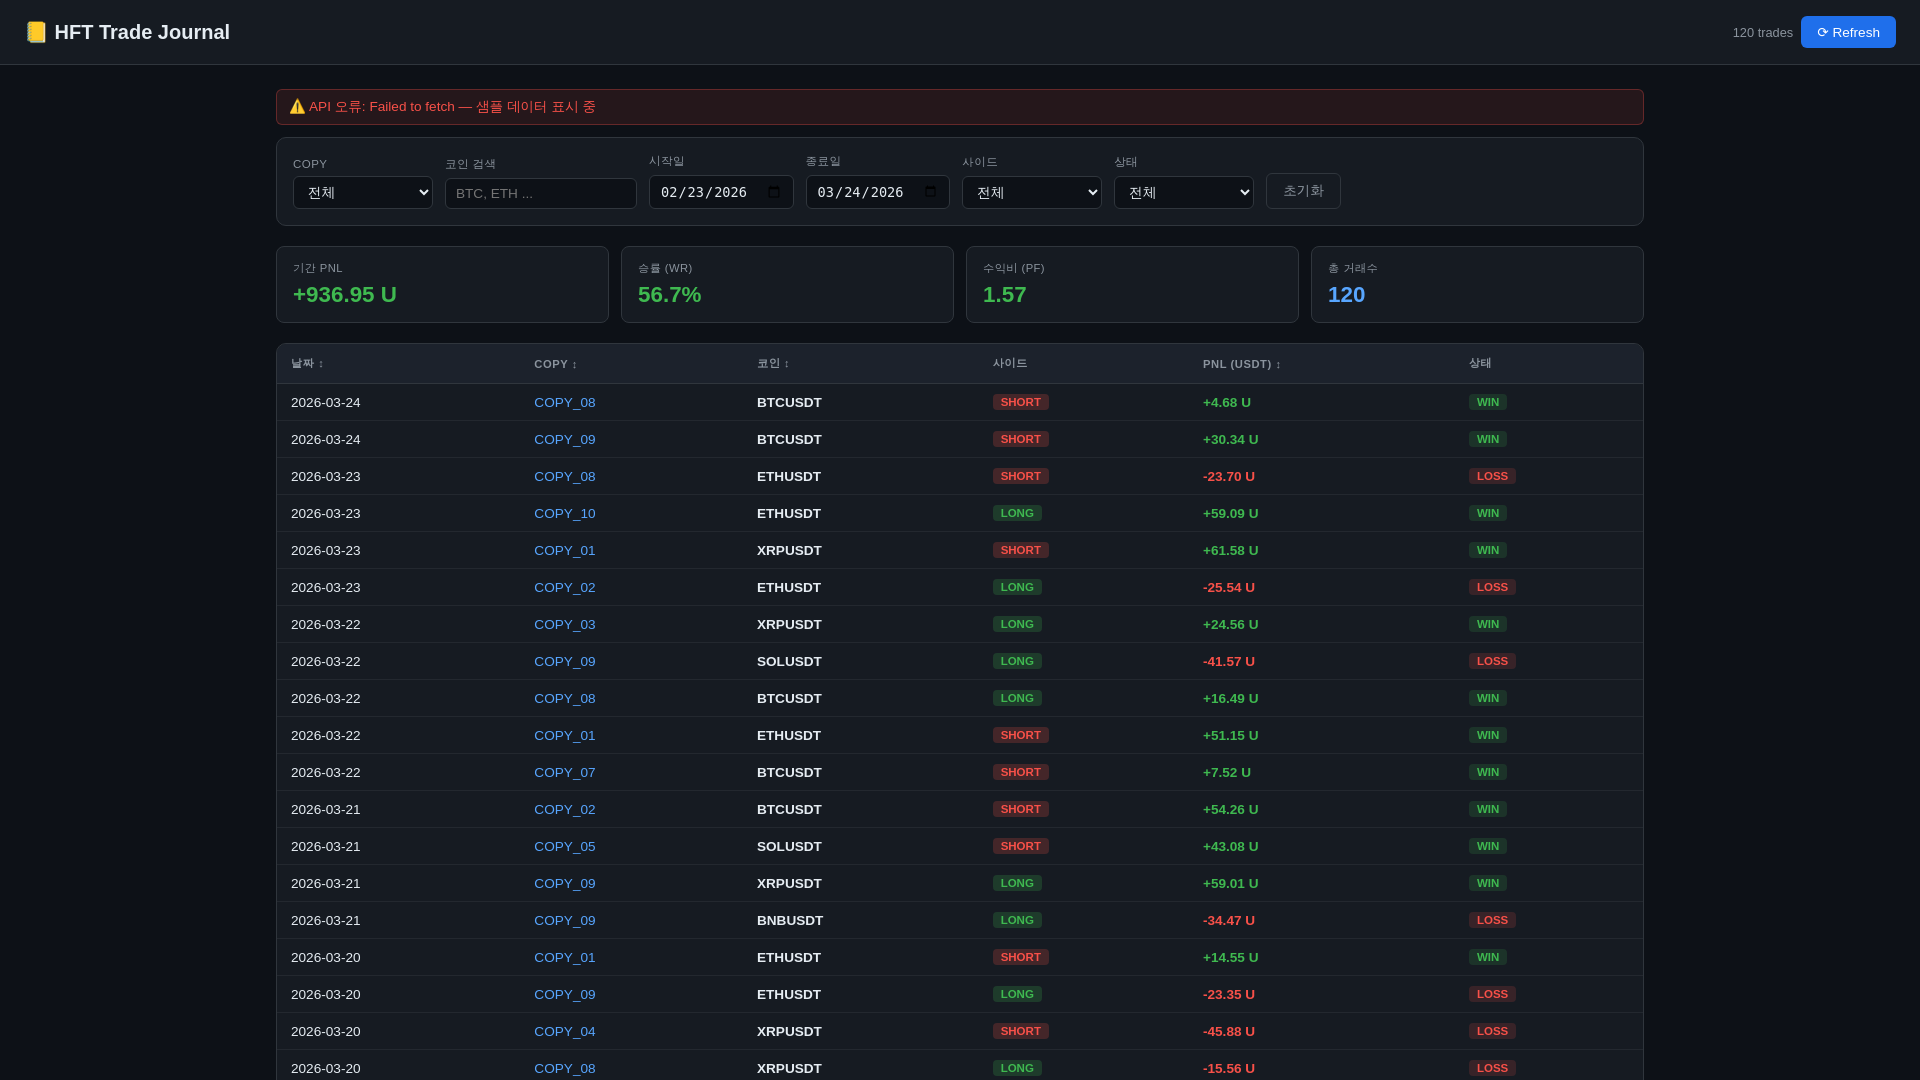Click BNBUSDT coin cell
Screen dimensions: 1920x1080
click(x=790, y=921)
